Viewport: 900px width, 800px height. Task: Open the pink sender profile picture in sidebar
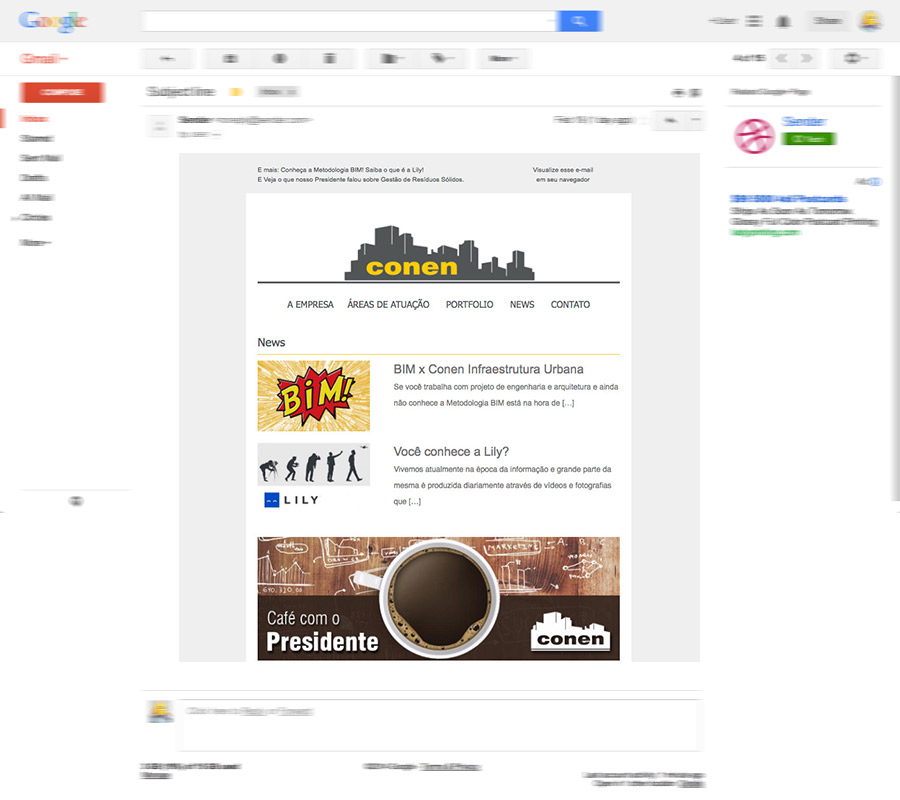click(754, 136)
